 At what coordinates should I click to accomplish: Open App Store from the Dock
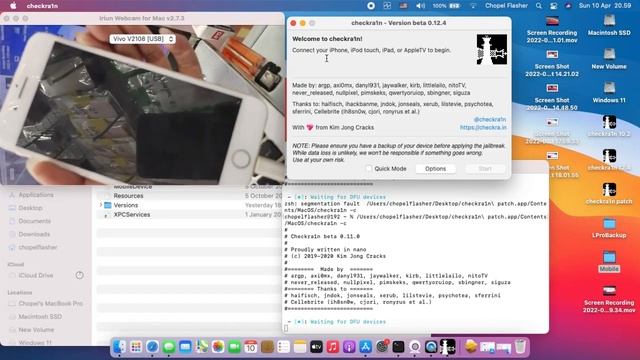click(365, 347)
